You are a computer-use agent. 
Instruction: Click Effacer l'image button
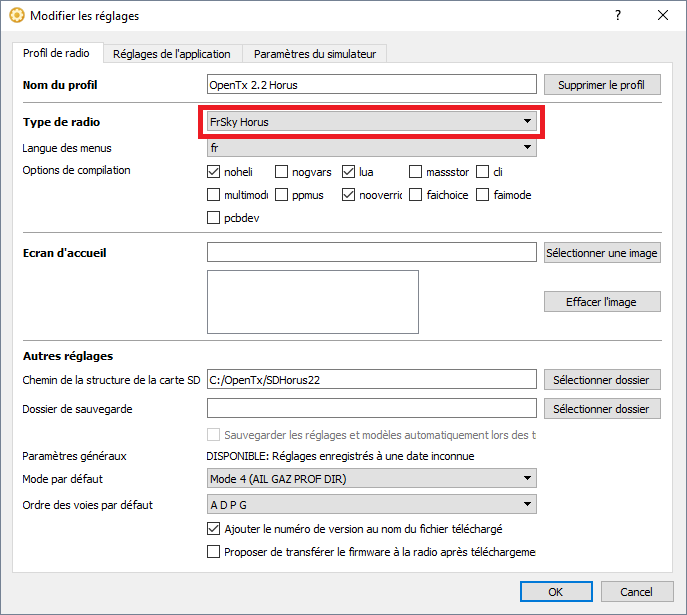602,302
